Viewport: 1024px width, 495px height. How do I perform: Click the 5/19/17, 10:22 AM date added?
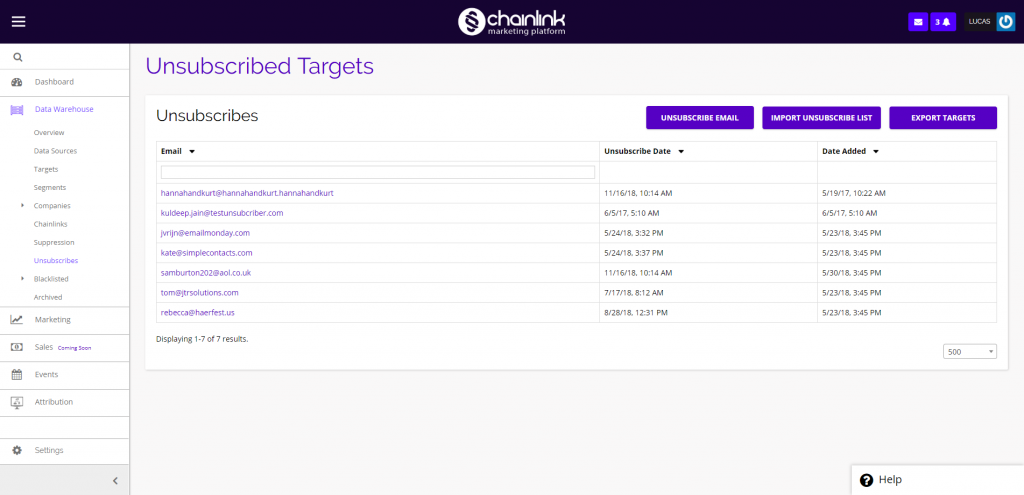tap(854, 193)
